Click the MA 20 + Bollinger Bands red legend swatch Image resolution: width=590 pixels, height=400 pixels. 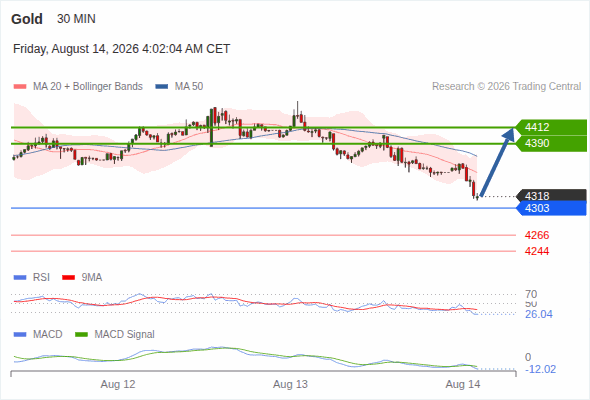(20, 87)
